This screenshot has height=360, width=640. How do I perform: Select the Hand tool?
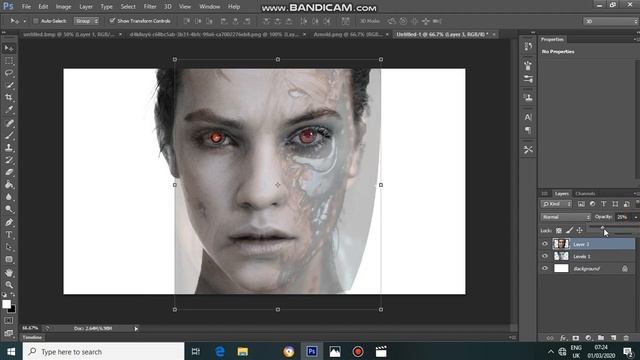tap(9, 272)
